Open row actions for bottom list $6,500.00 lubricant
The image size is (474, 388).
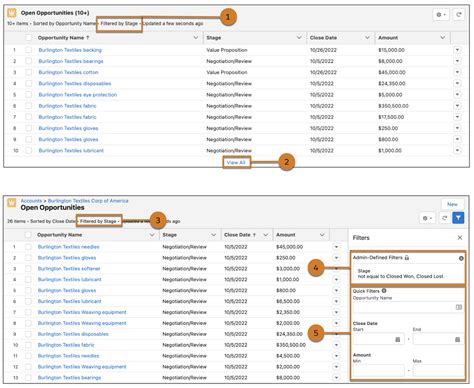click(336, 301)
